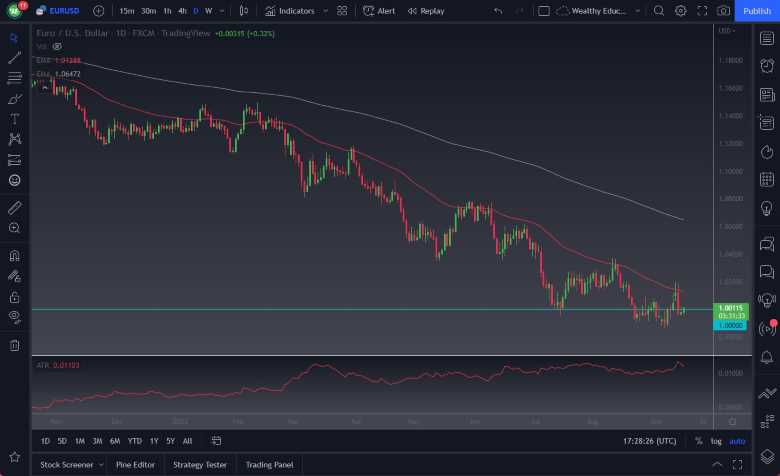Toggle percent scale mode

(699, 441)
